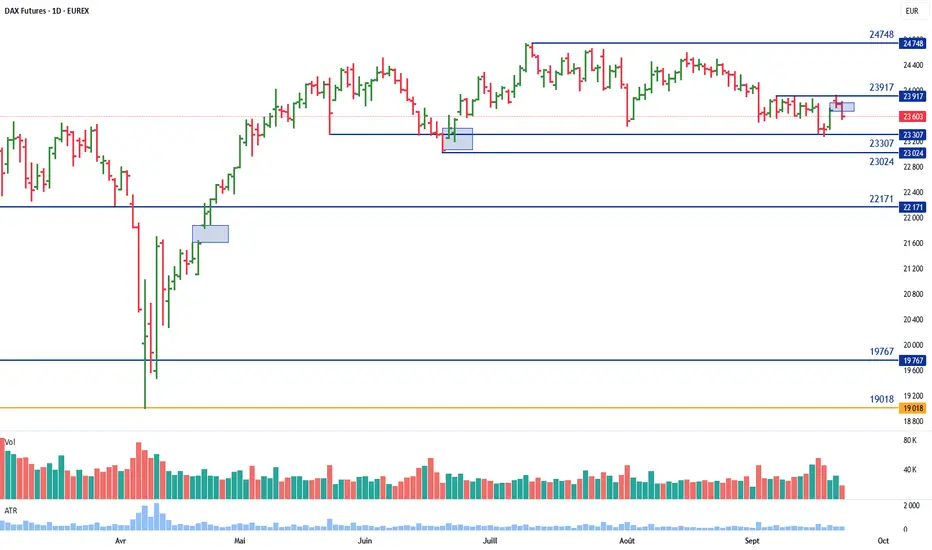Click the 24748 price axis tag
Screen dimensions: 932x550
point(912,43)
